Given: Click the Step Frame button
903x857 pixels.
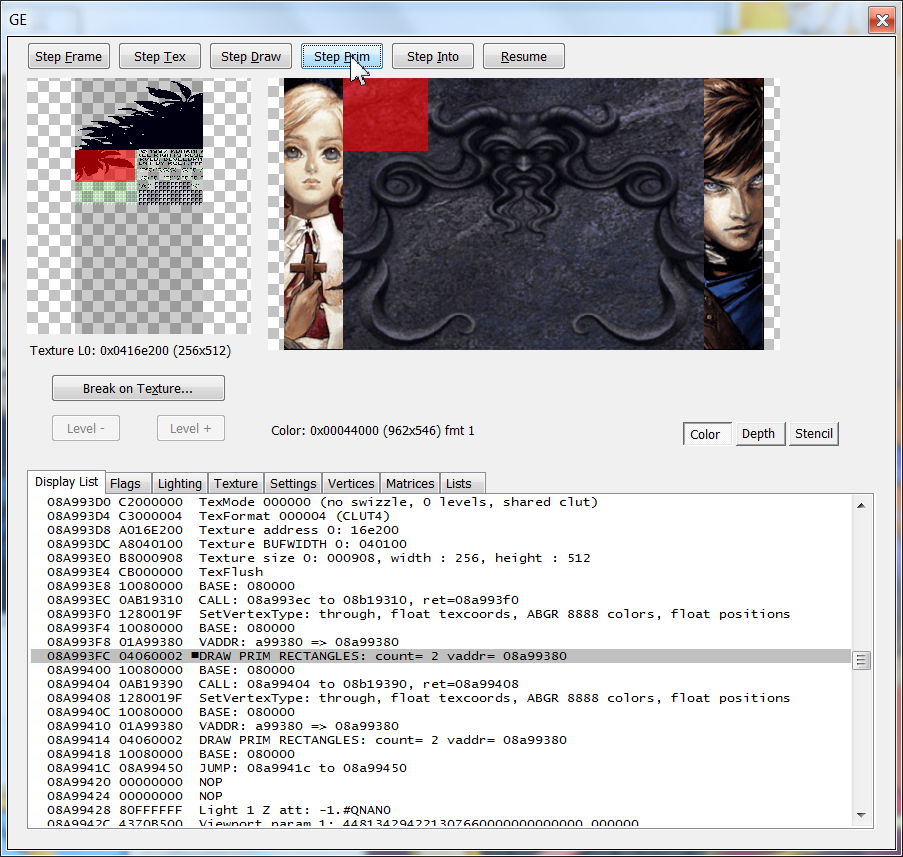Looking at the screenshot, I should tap(68, 57).
